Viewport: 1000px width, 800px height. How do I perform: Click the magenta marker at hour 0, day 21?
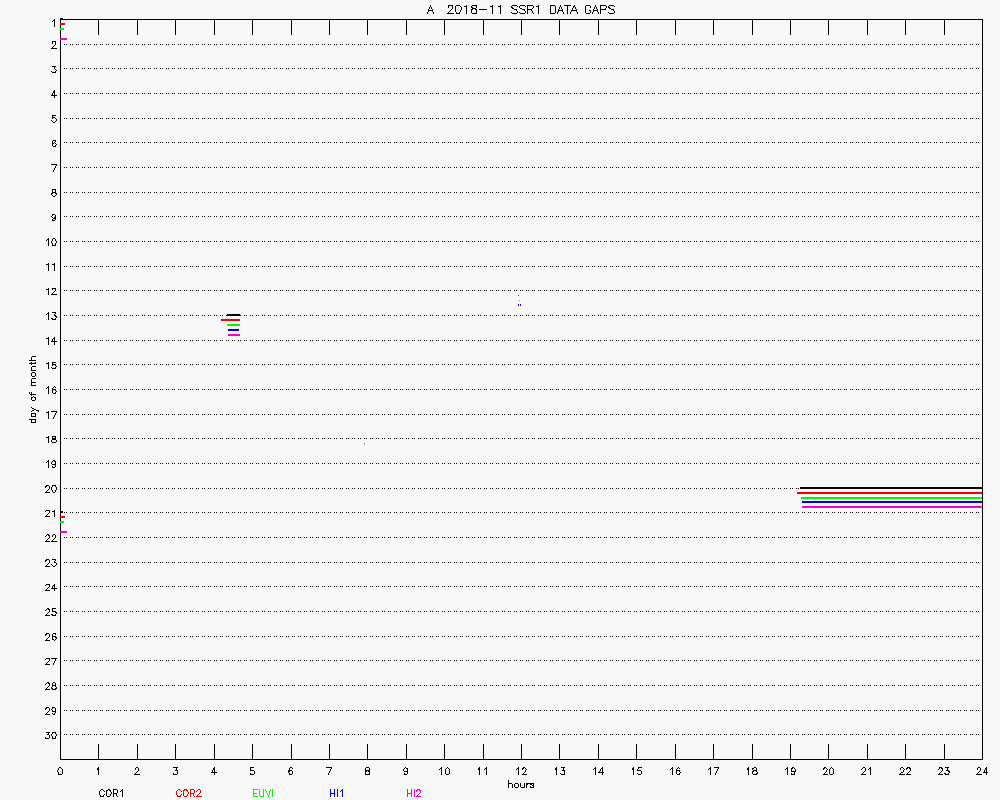64,532
